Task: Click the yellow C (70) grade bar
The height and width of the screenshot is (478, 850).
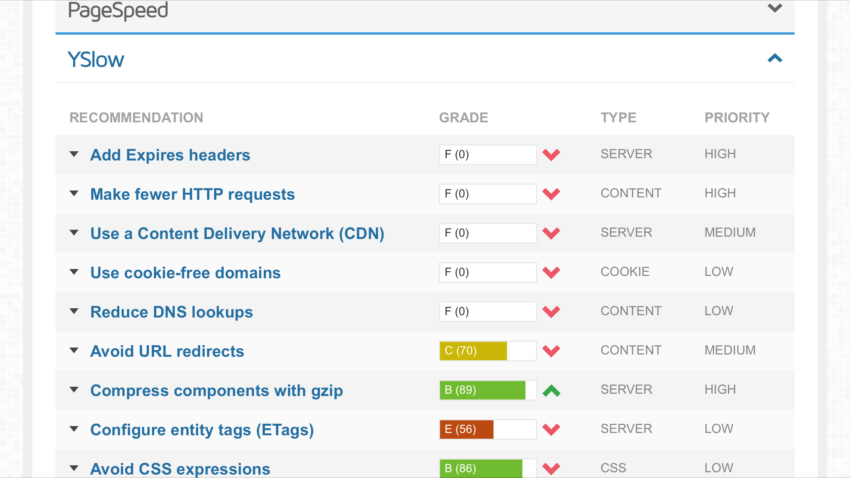Action: 487,351
